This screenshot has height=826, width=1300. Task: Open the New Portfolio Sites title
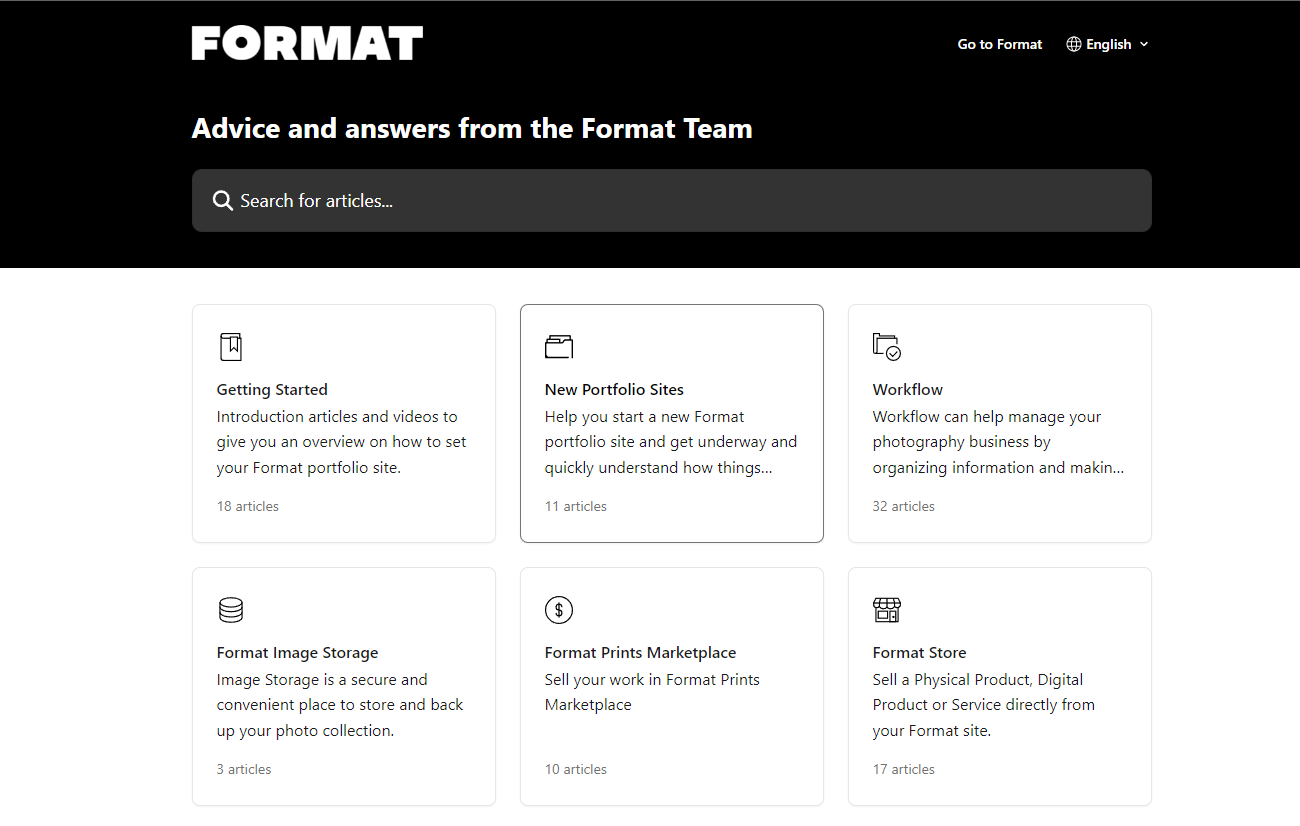(614, 390)
